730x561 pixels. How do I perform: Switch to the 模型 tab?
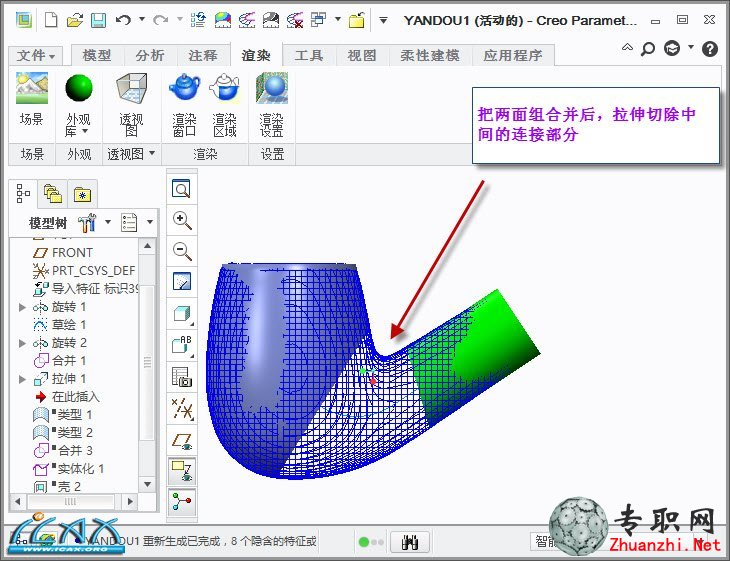pos(97,55)
